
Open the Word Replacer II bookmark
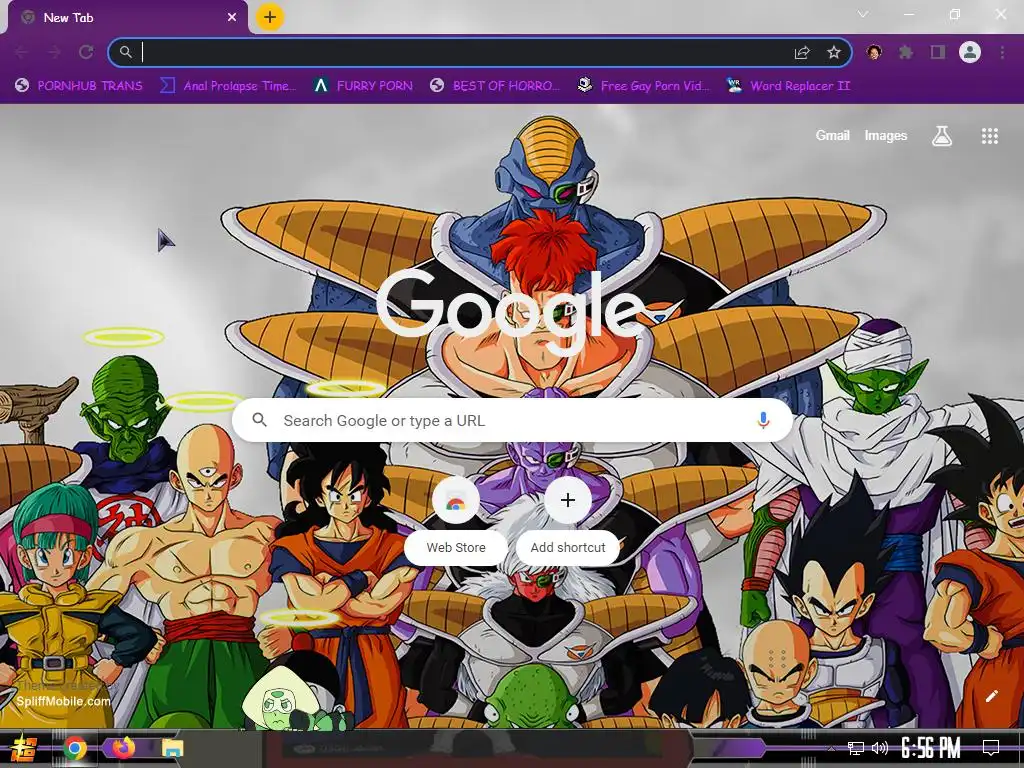tap(788, 86)
